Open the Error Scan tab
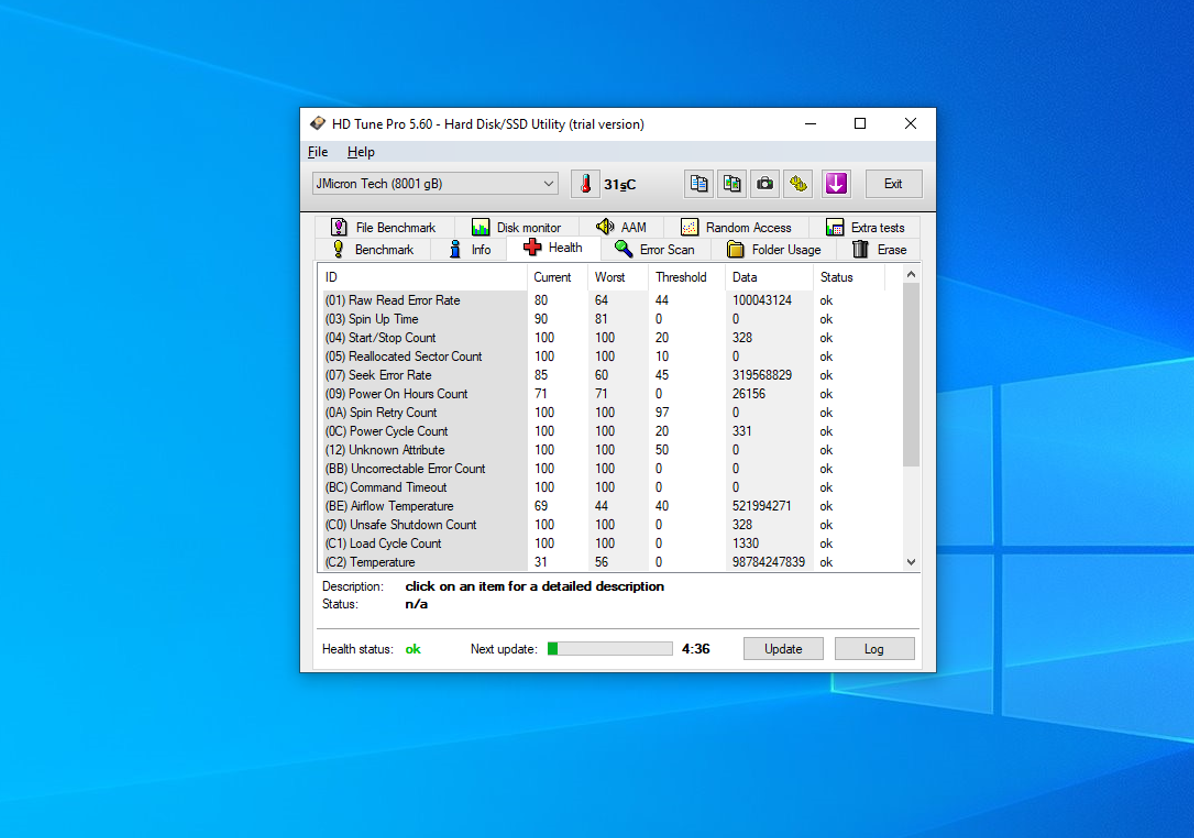The height and width of the screenshot is (838, 1194). pyautogui.click(x=654, y=250)
